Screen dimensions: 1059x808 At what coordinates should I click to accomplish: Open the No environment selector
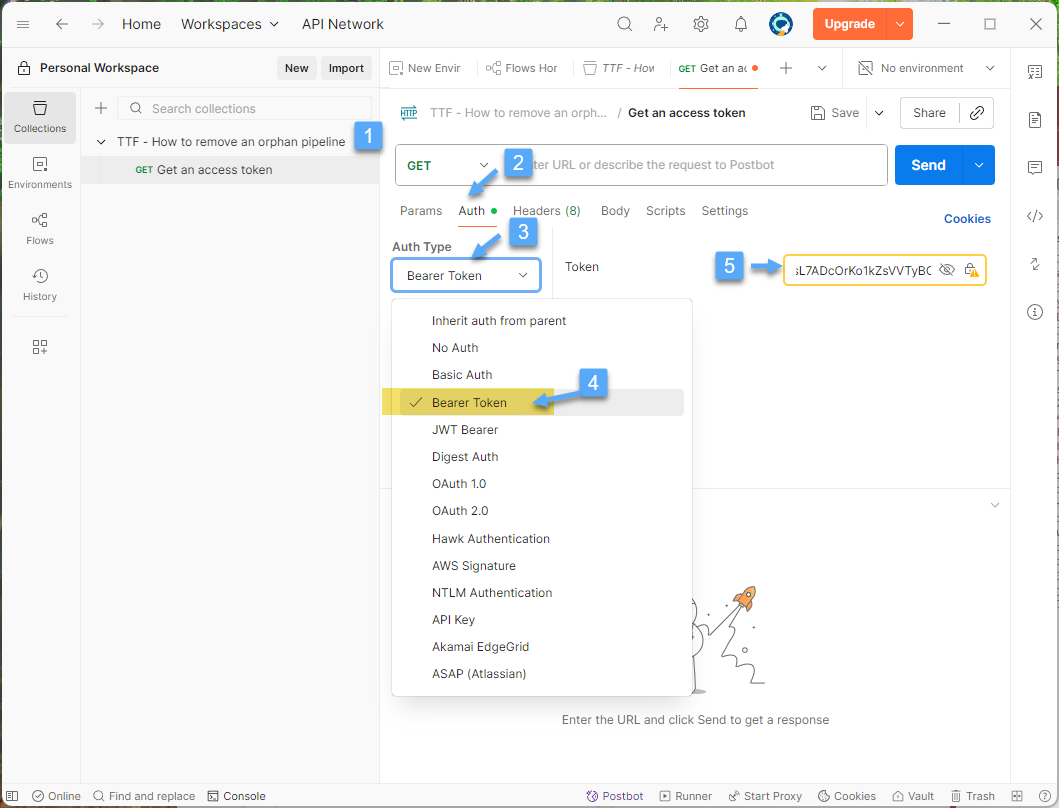coord(927,68)
